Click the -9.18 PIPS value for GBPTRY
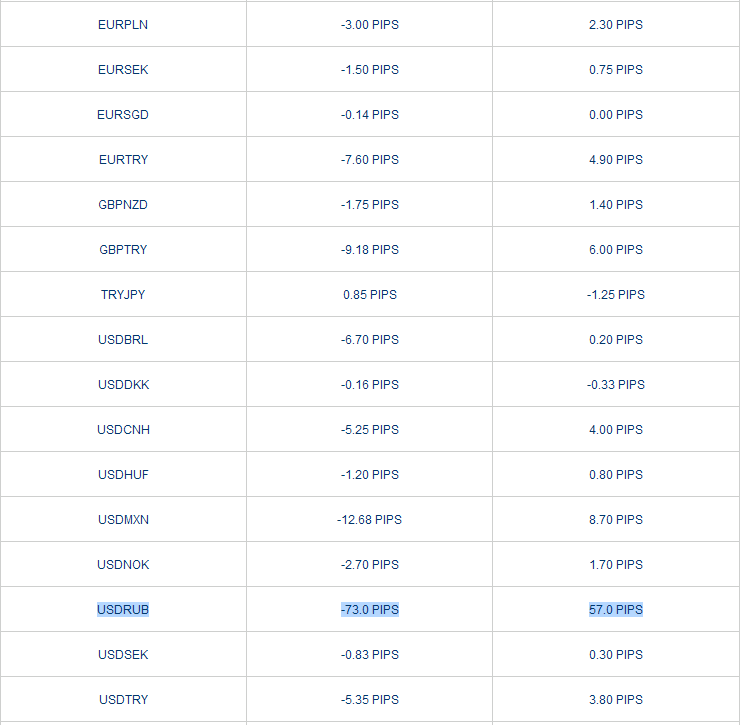This screenshot has height=725, width=747. click(369, 249)
